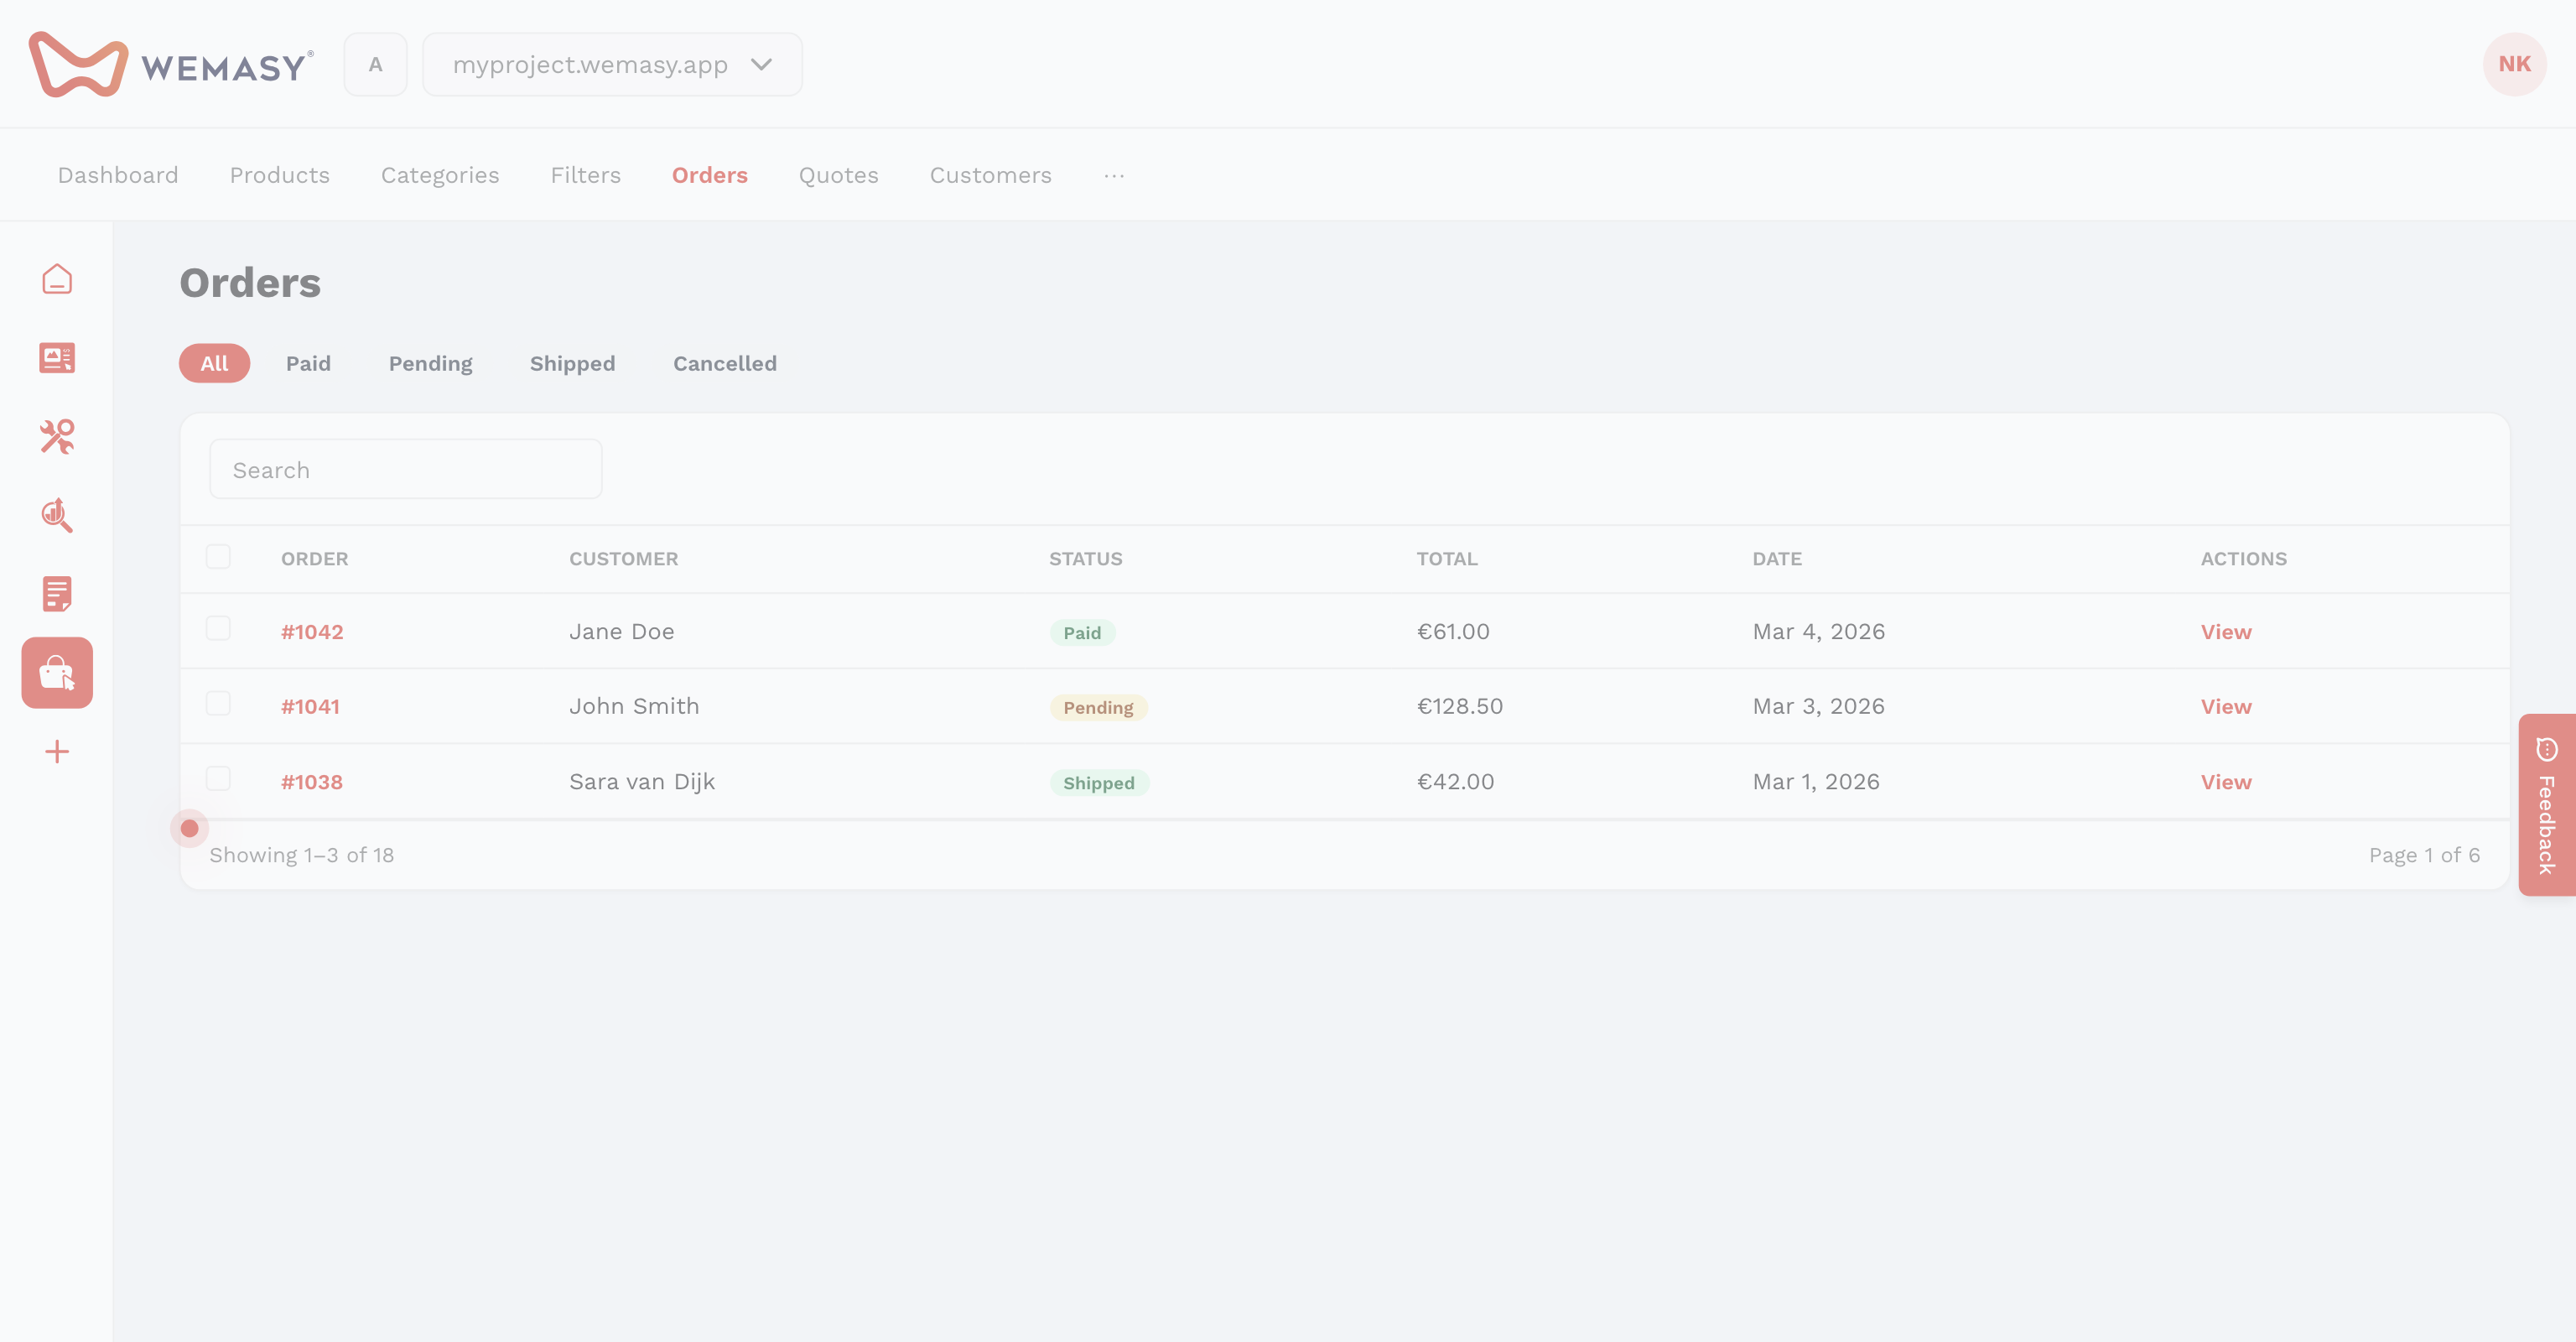Filter orders by Pending tab
Screen dimensions: 2576x1342
(x=431, y=364)
